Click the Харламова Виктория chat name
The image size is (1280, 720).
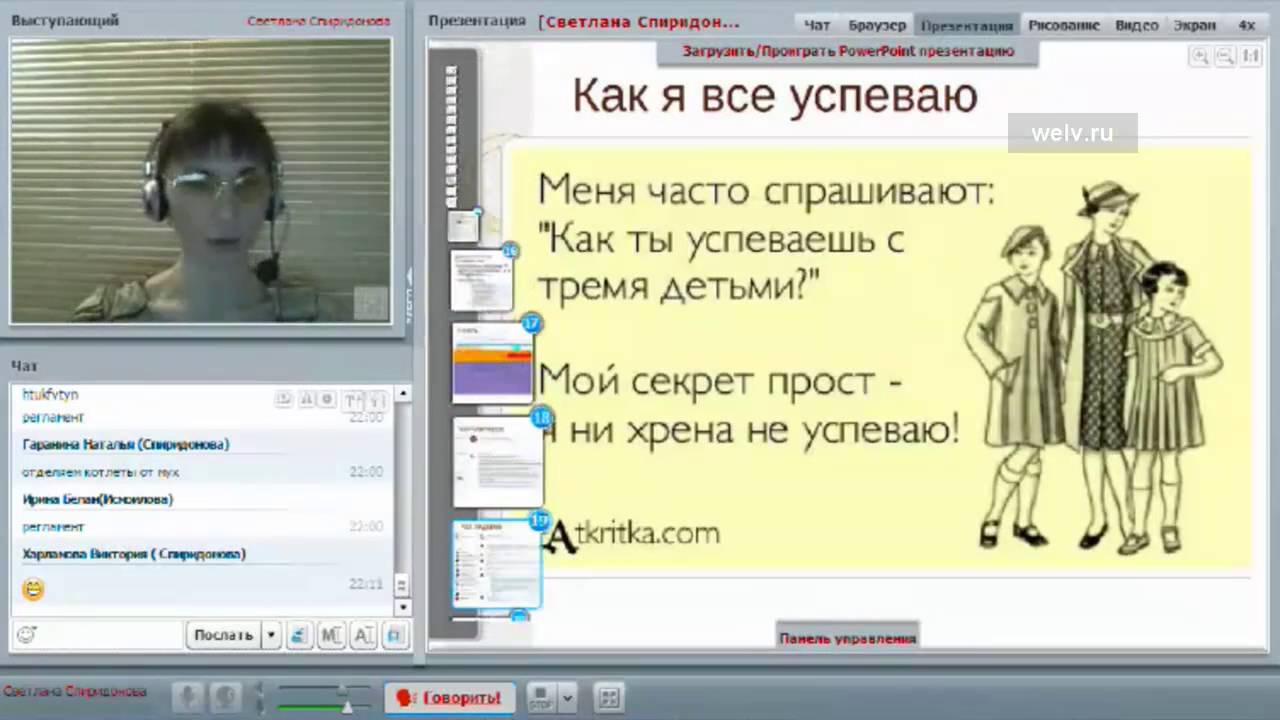134,554
